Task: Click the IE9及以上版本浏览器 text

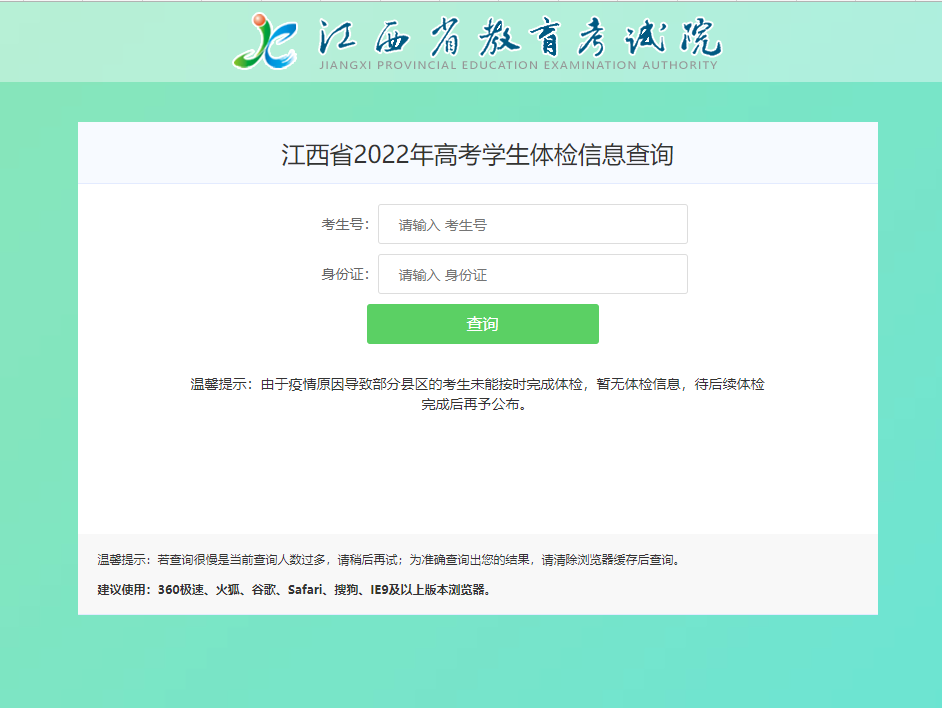Action: pos(430,590)
